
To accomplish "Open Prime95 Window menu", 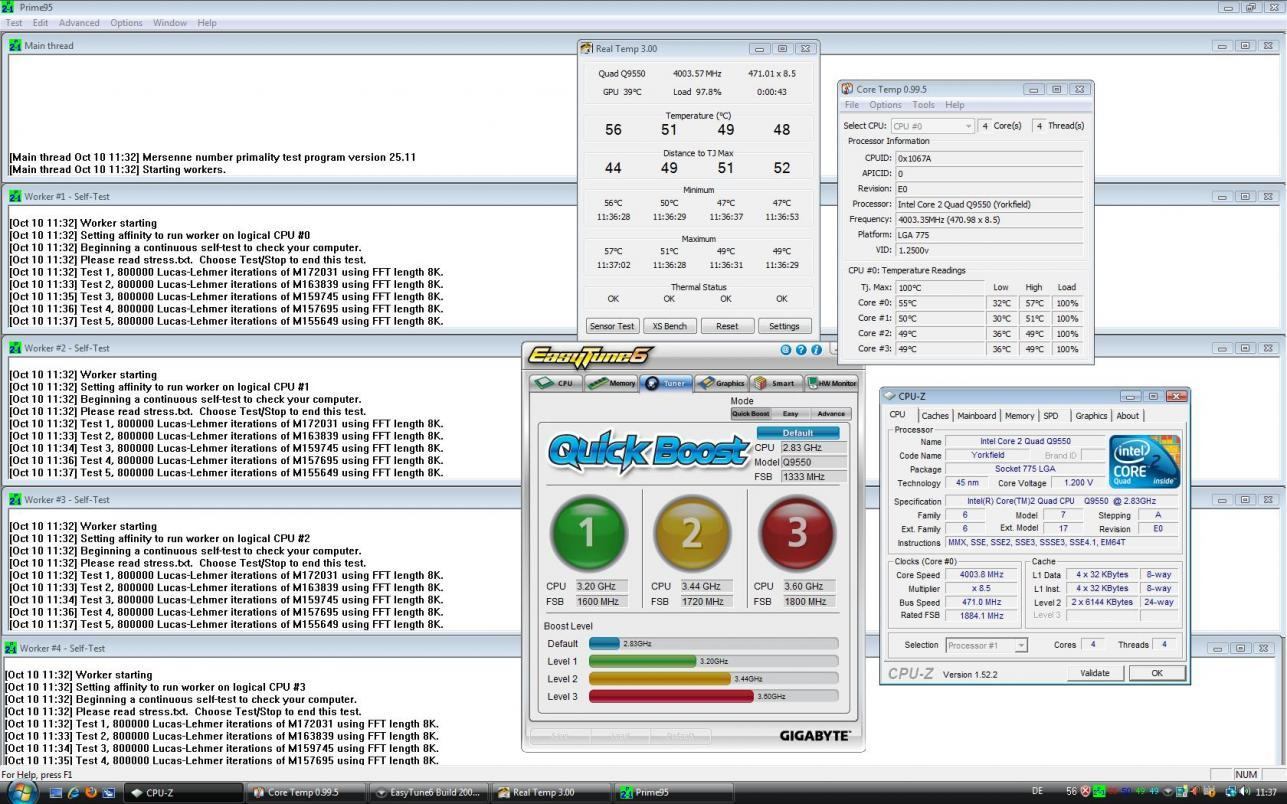I will pyautogui.click(x=170, y=23).
